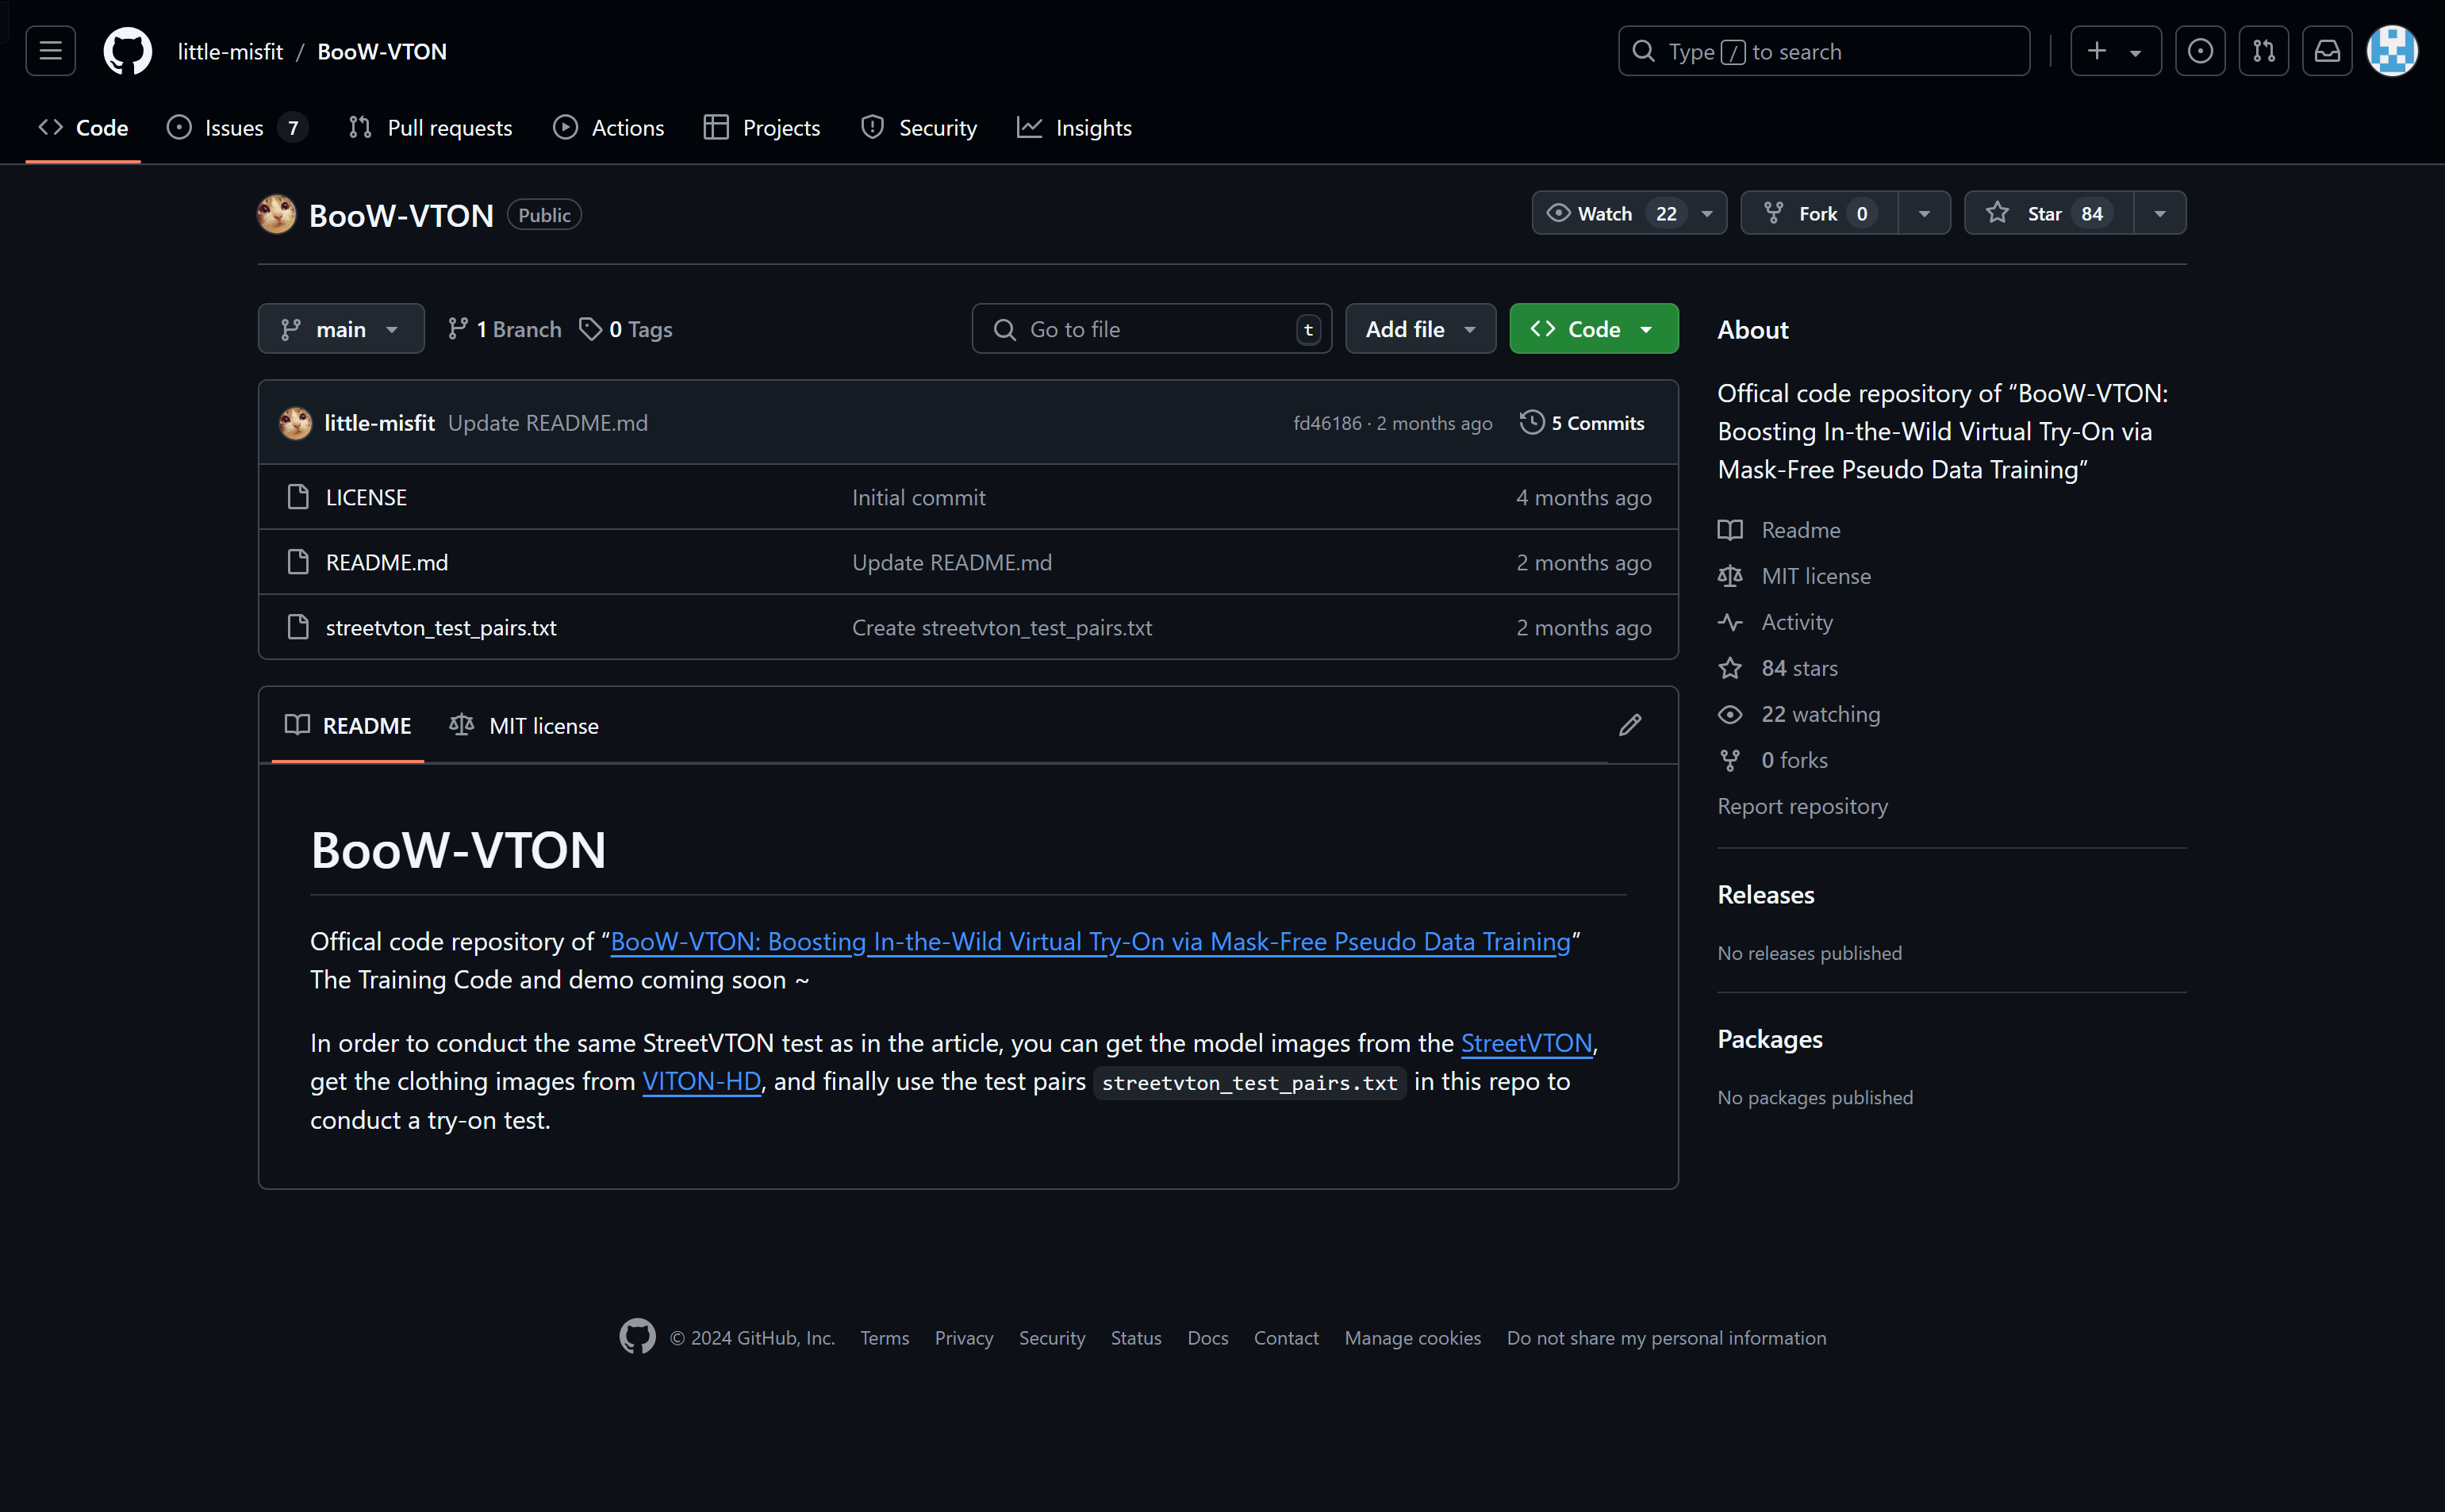Click the search magnifier icon in header

(1643, 51)
